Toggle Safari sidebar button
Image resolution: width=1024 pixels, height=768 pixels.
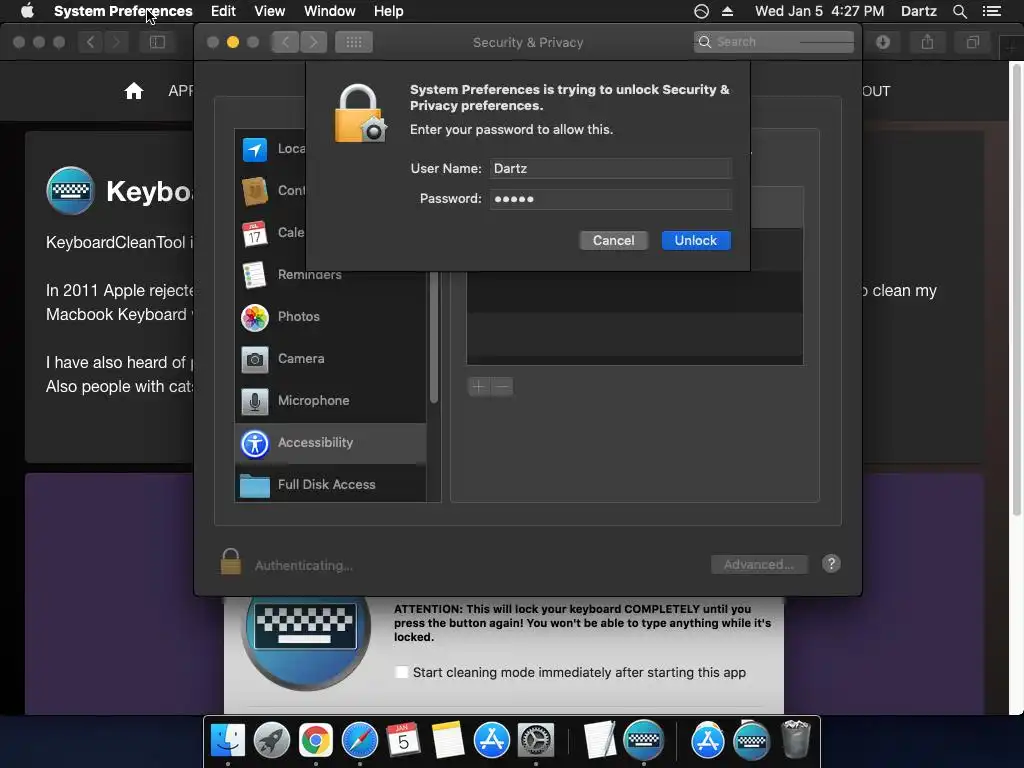157,42
